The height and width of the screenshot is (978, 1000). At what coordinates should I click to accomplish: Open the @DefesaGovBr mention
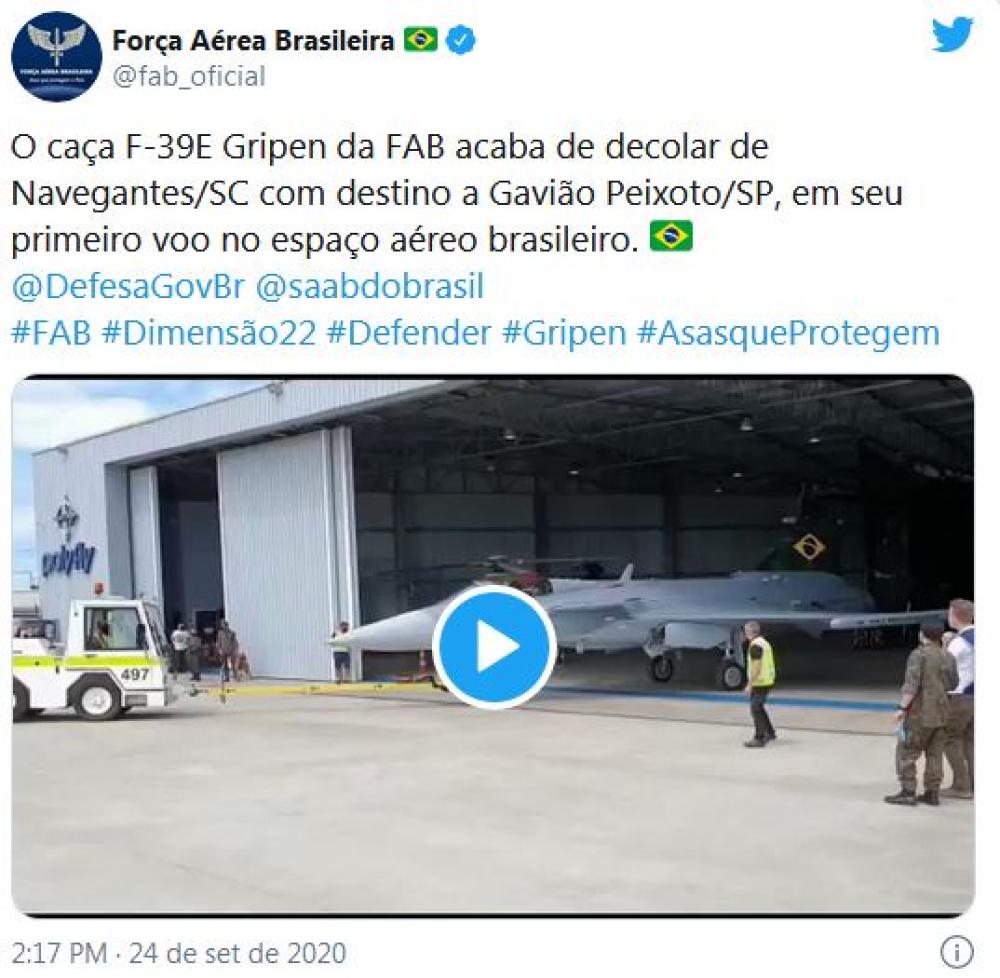pos(128,286)
